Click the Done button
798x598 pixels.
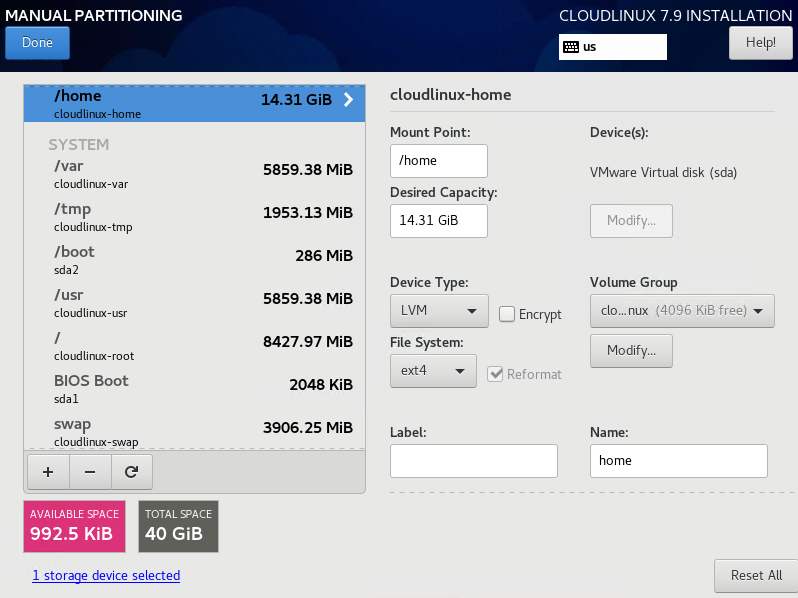click(37, 43)
